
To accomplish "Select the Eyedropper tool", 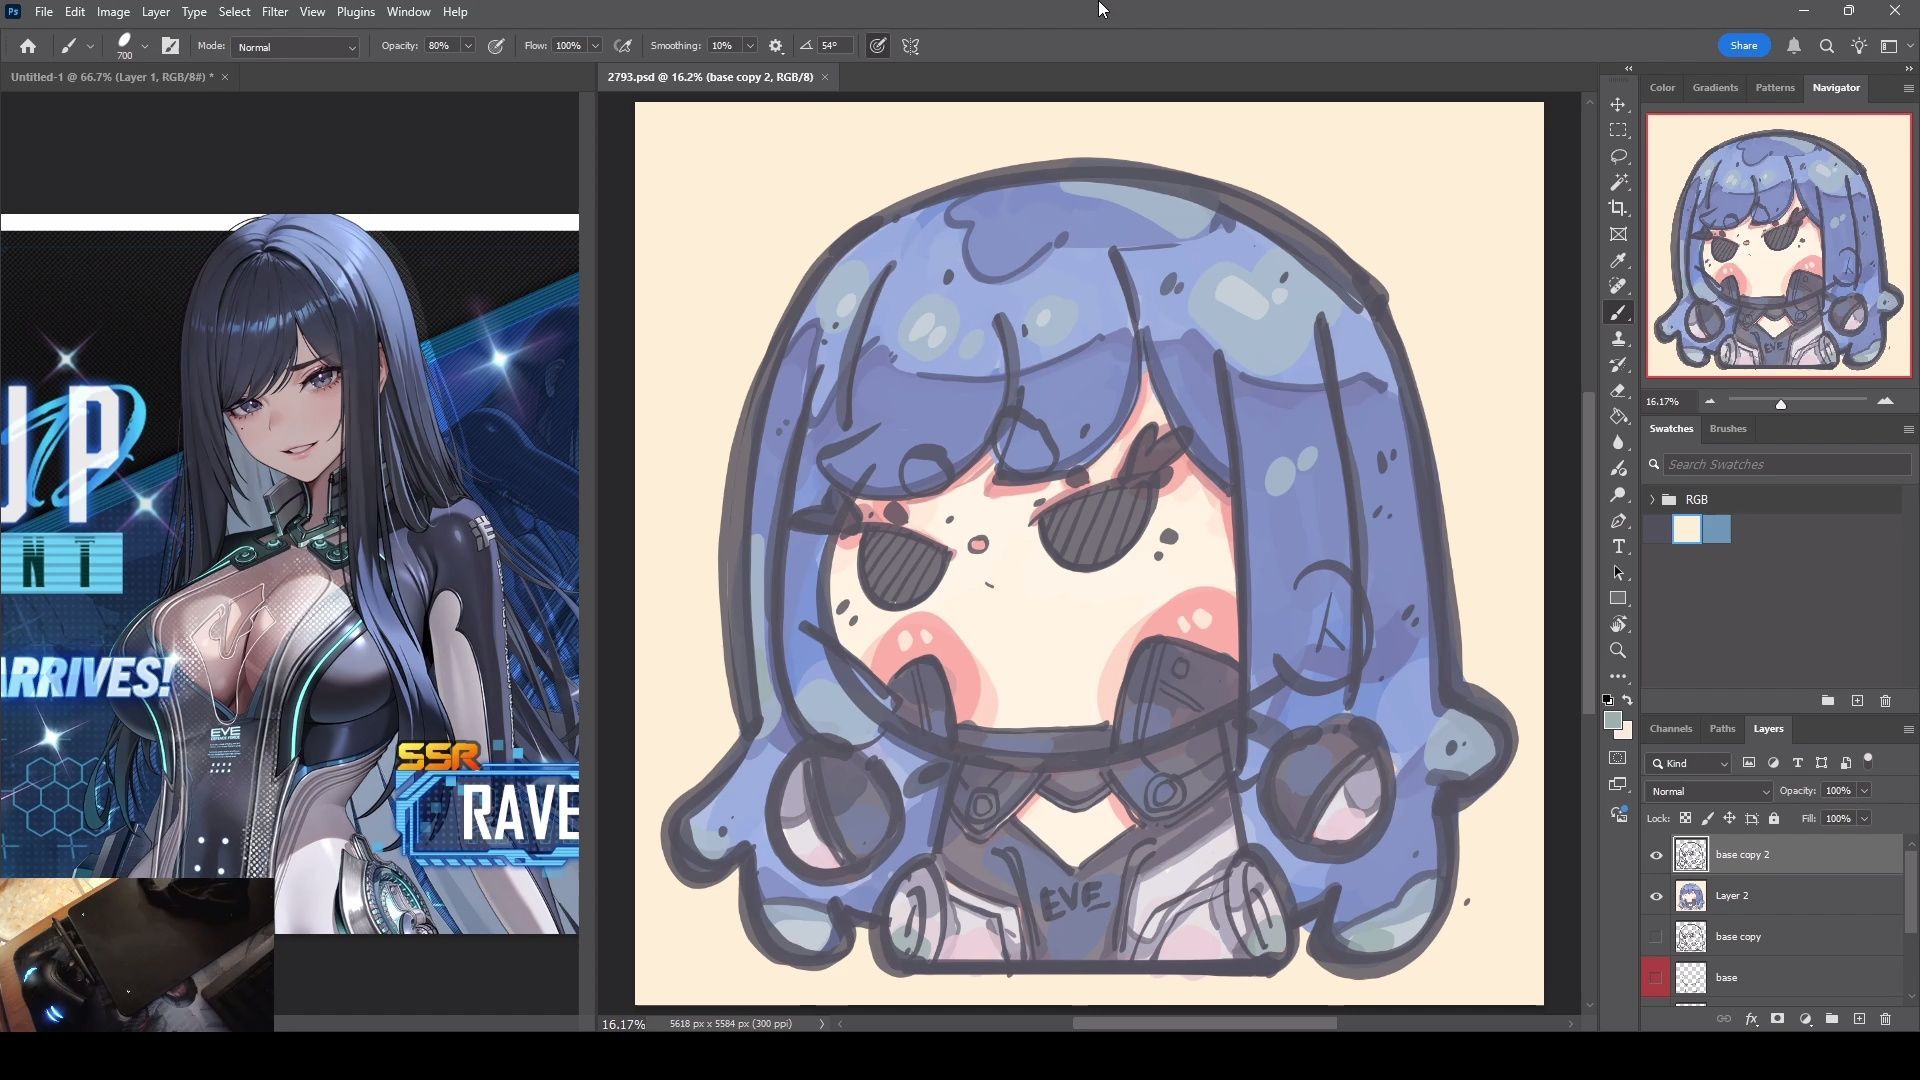I will point(1618,260).
